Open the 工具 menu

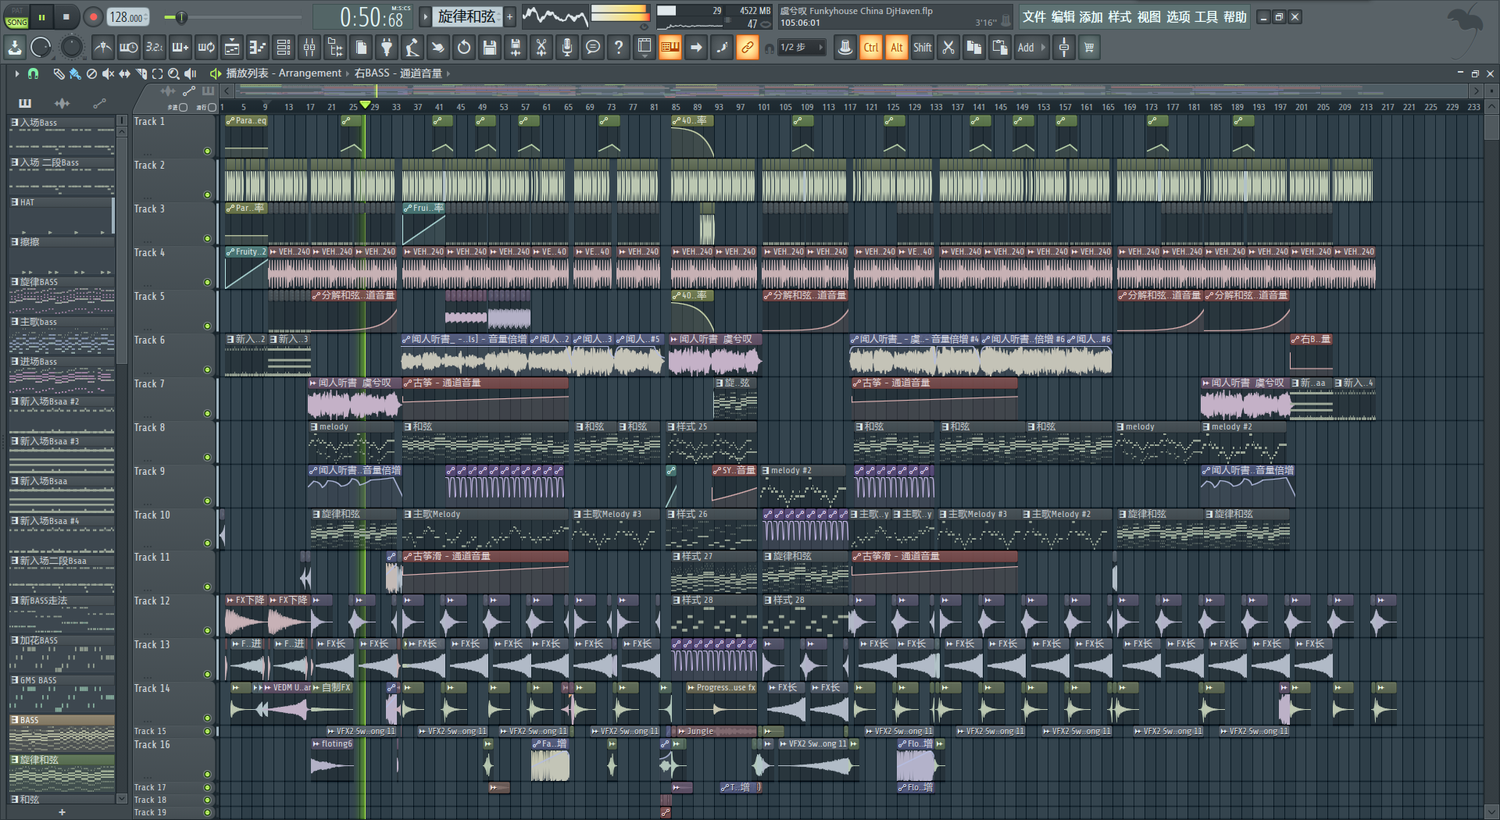coord(1207,17)
